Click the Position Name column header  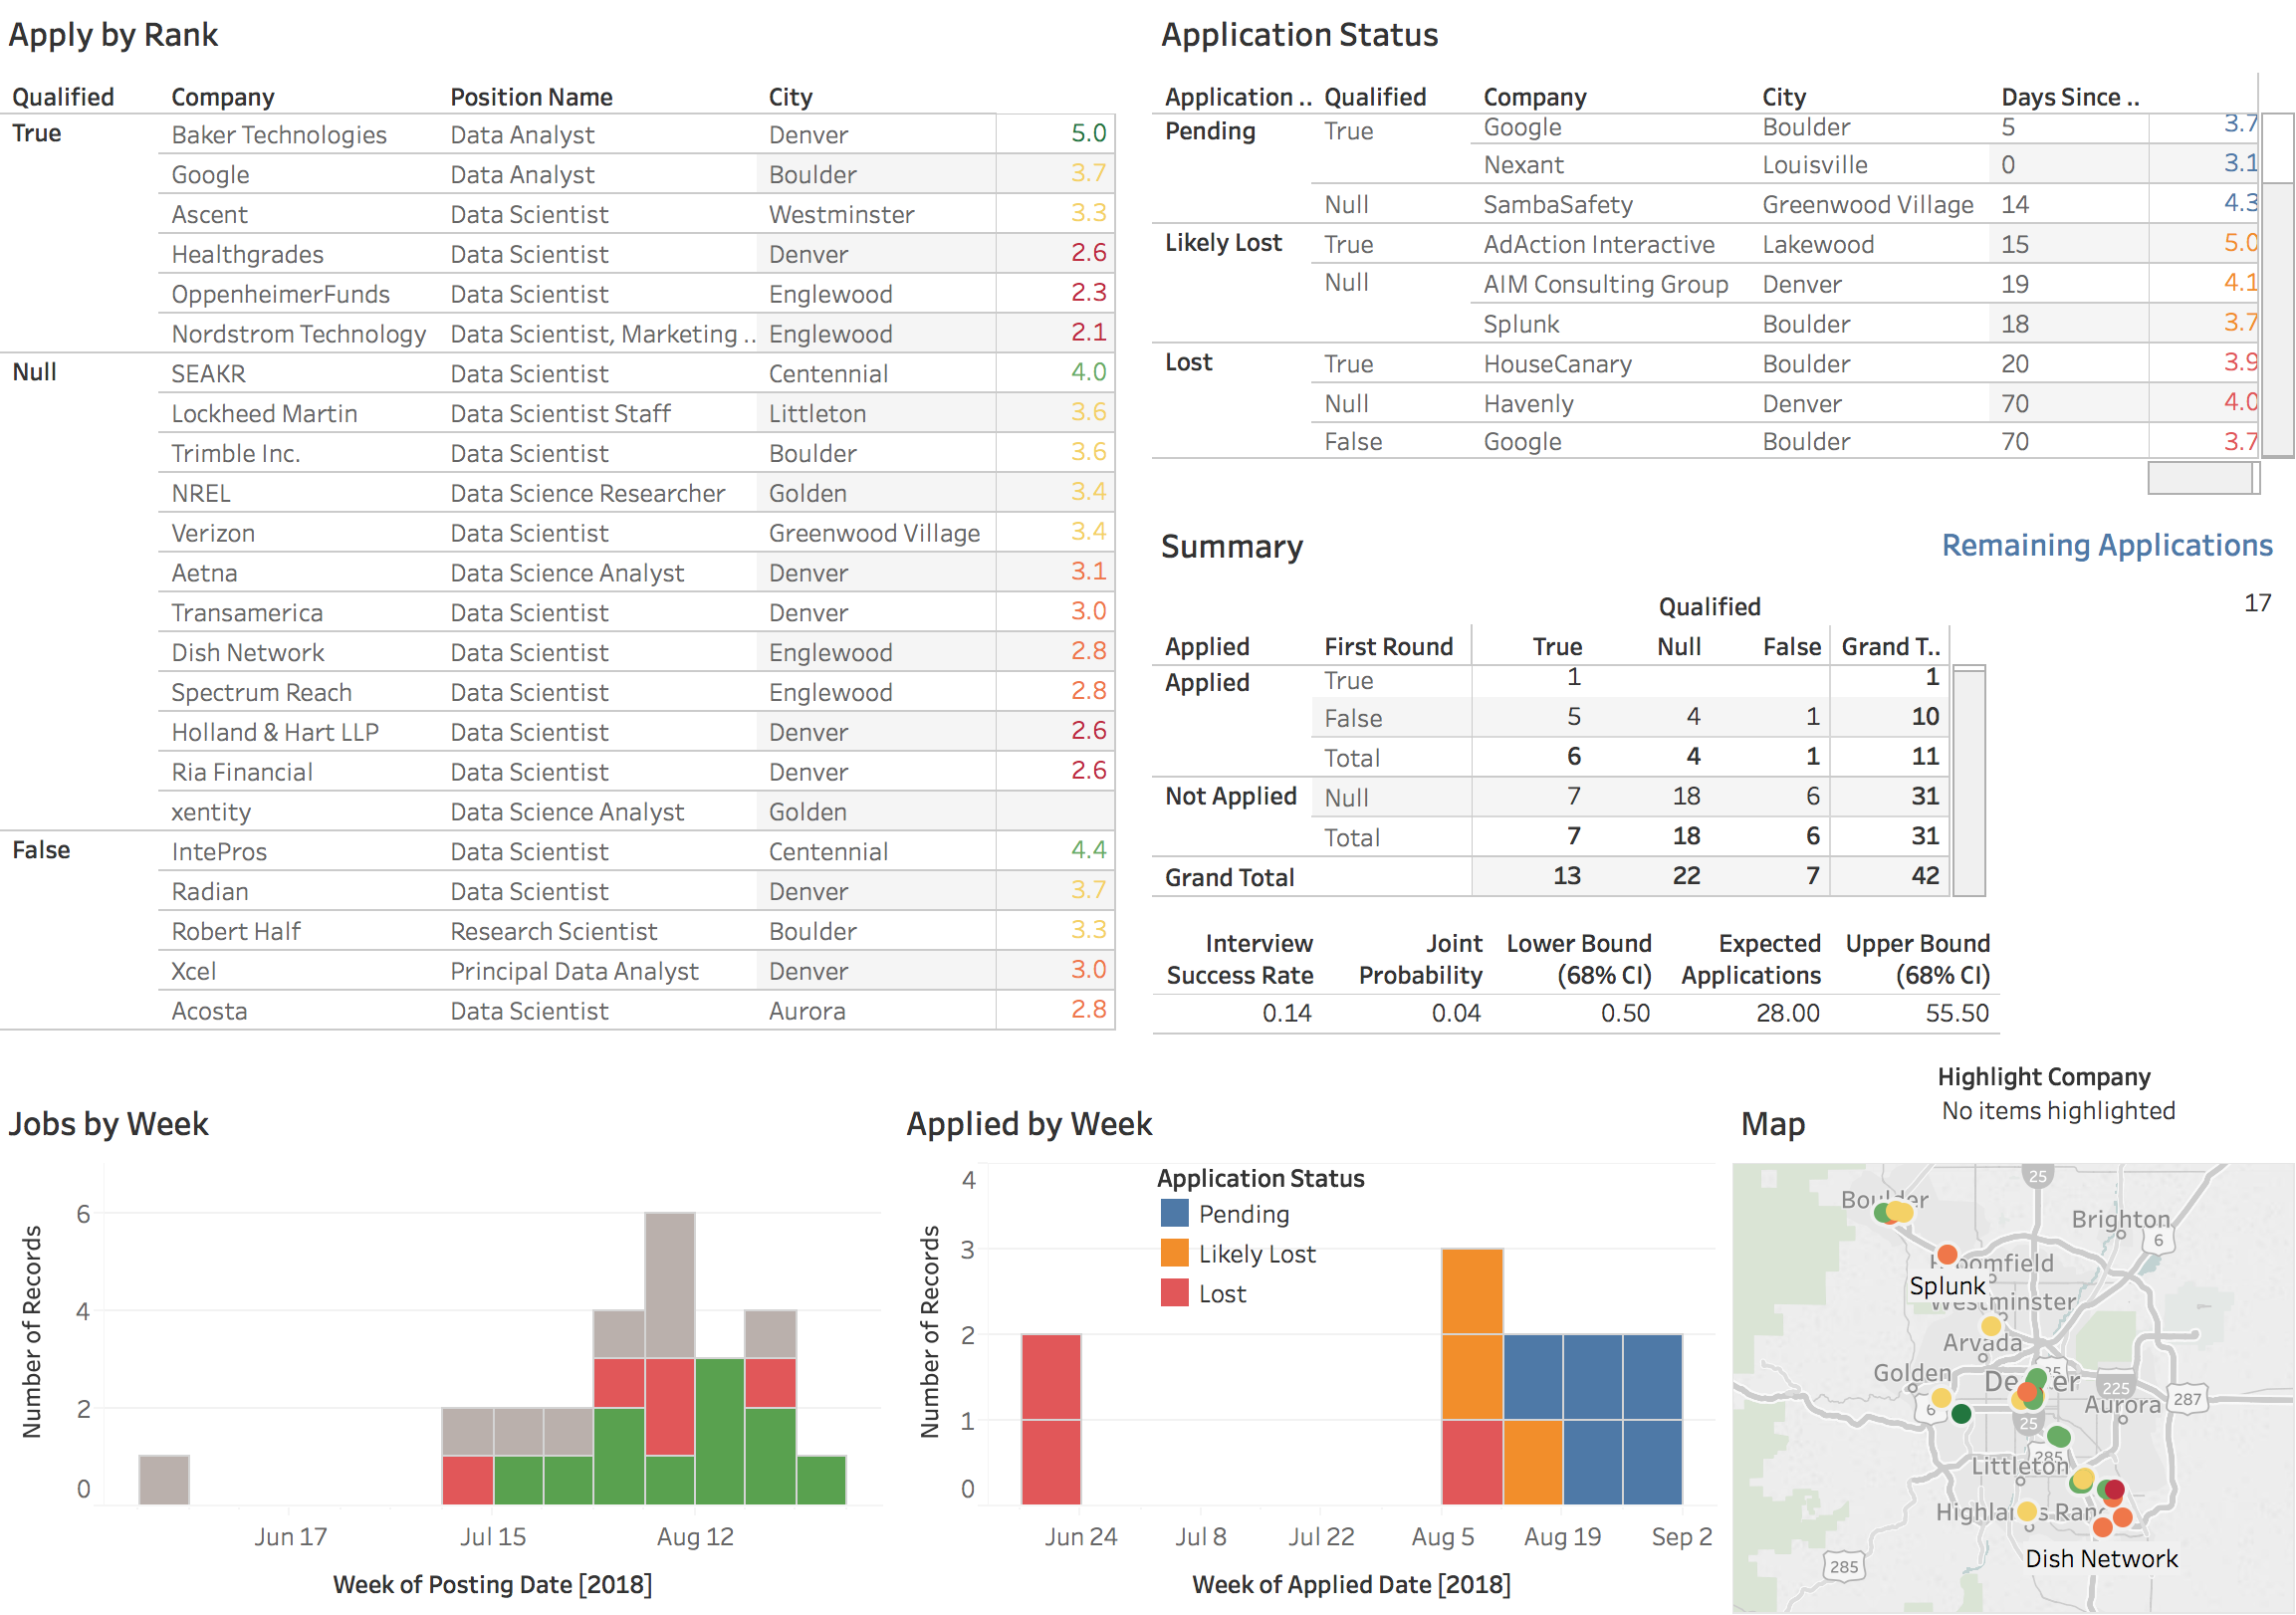531,97
